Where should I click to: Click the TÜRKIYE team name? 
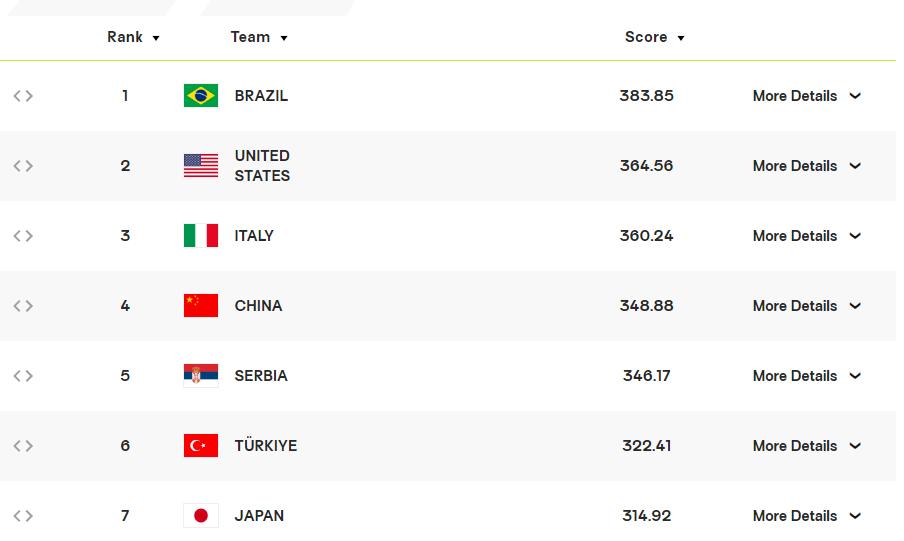pyautogui.click(x=265, y=446)
